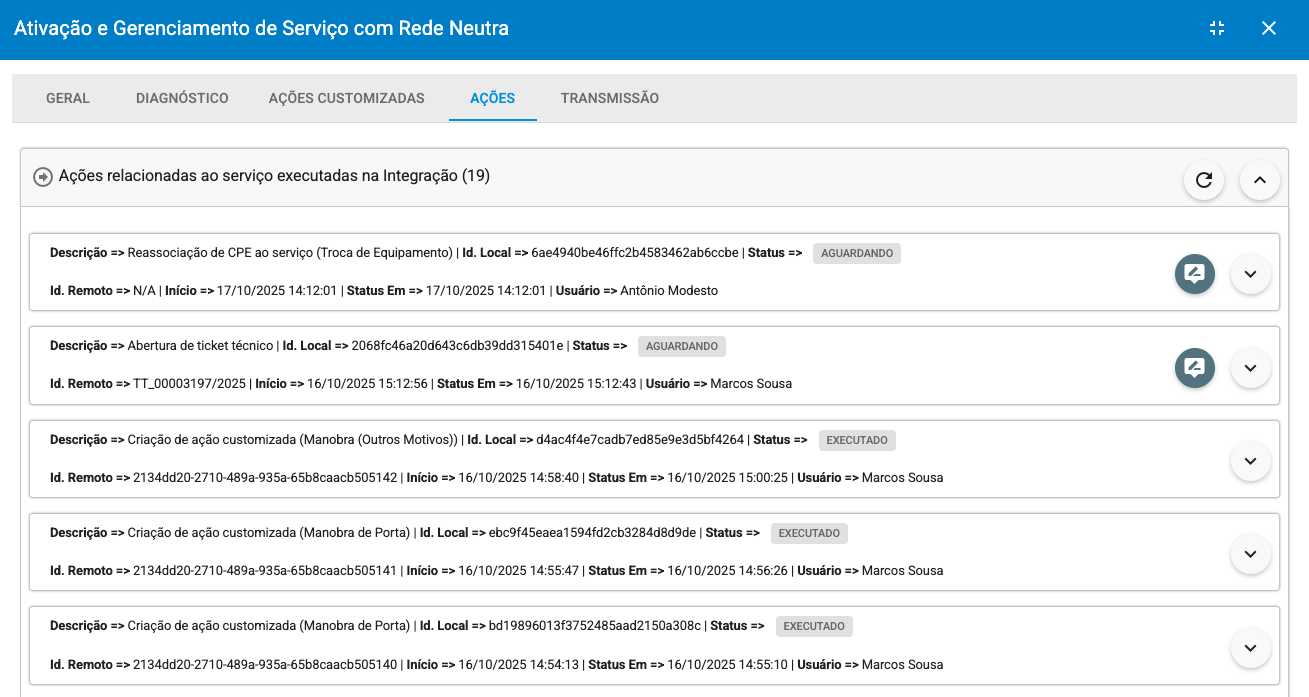Open the DIAGNÓSTICO tab
1309x697 pixels.
[182, 98]
